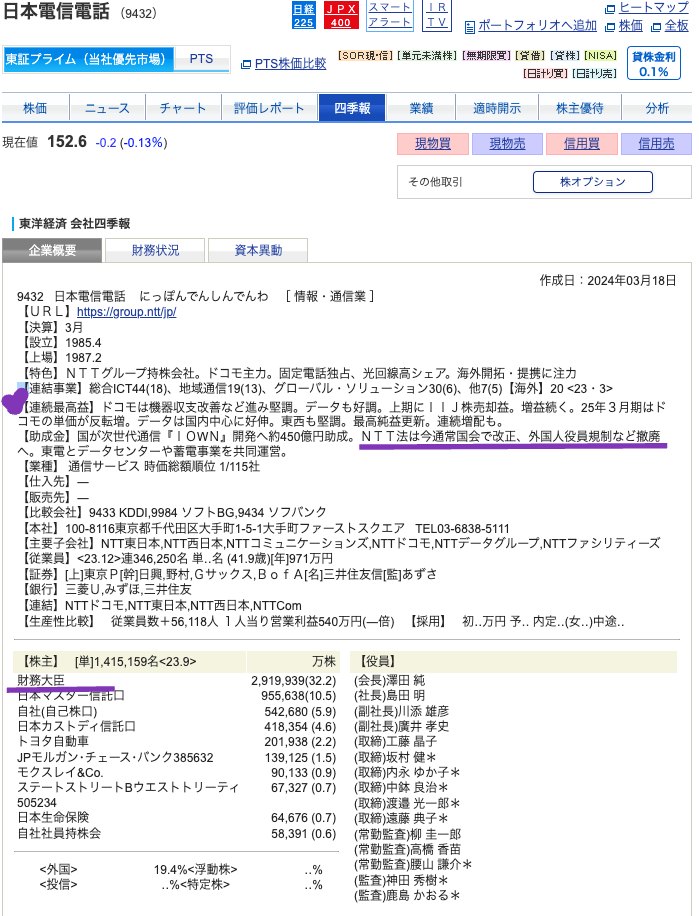This screenshot has height=916, width=699.
Task: Select the 東証プライム market tab
Action: click(88, 59)
